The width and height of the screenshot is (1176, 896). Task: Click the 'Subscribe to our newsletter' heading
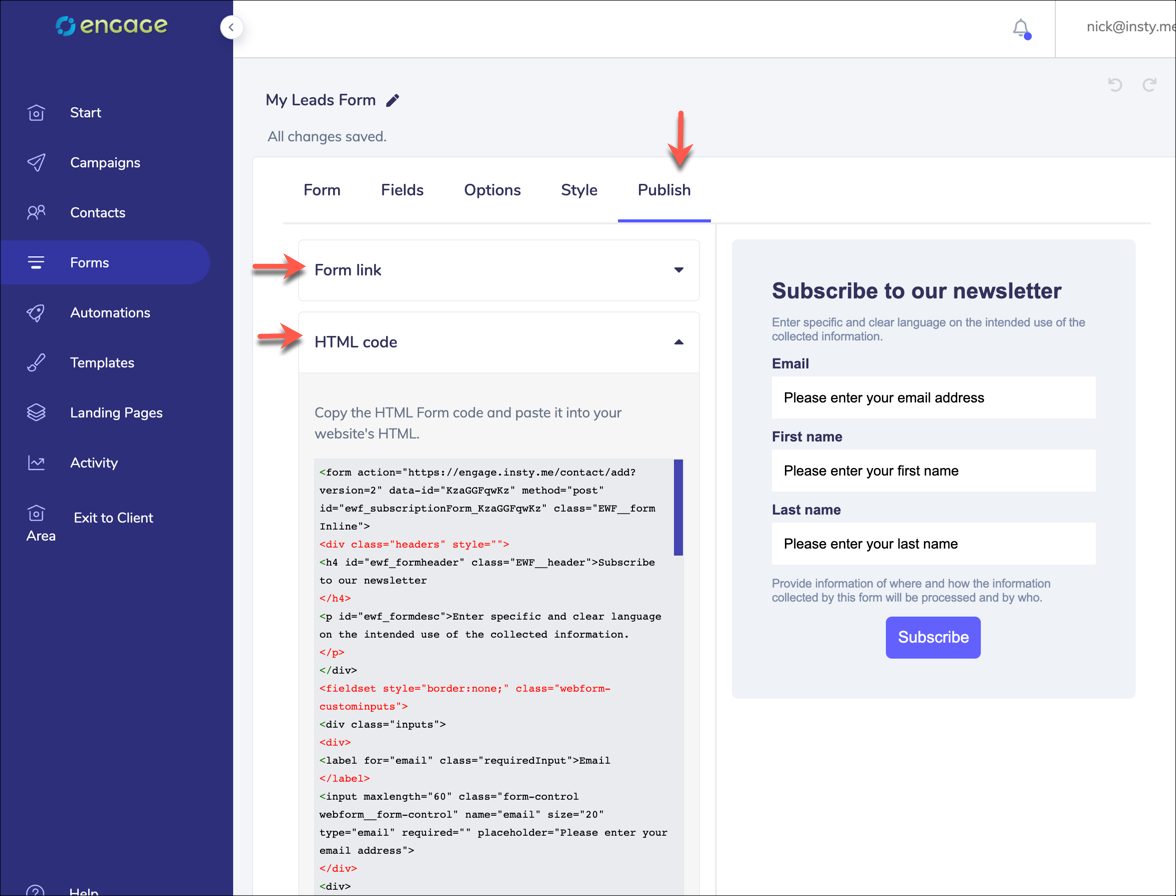(916, 291)
